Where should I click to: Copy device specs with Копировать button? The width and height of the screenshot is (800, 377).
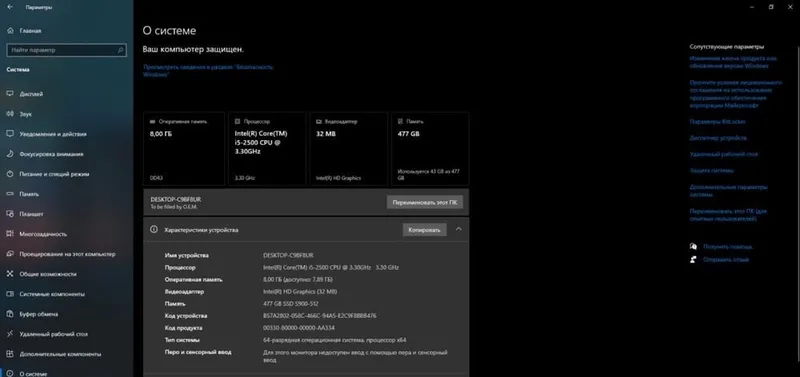[x=424, y=230]
